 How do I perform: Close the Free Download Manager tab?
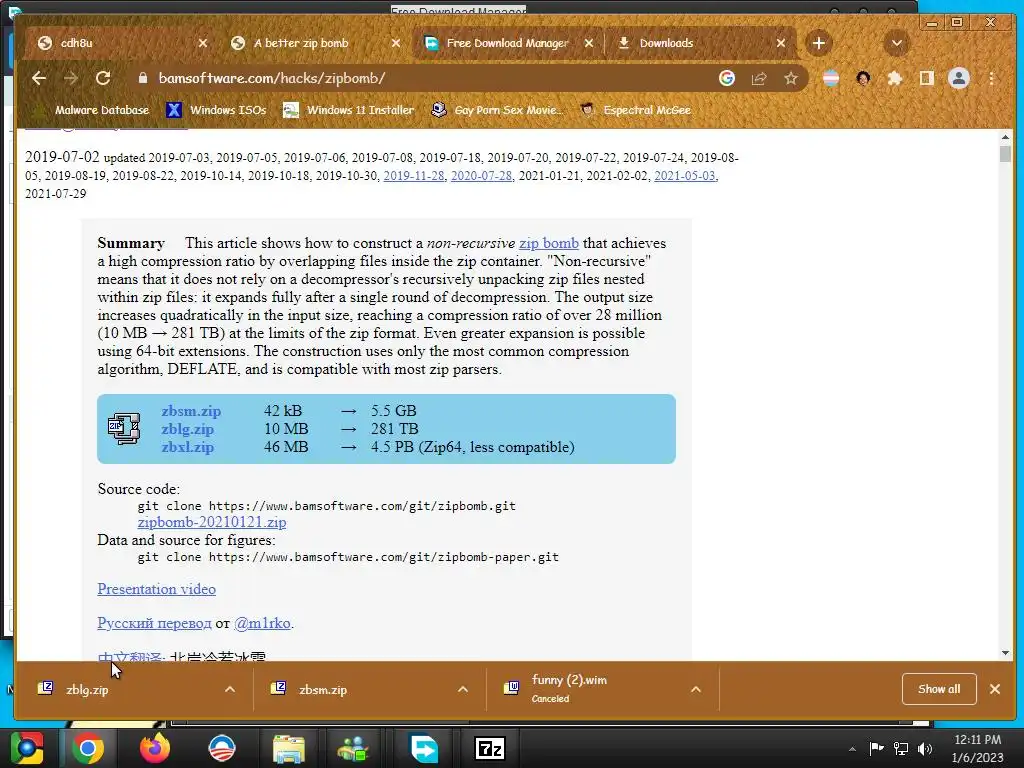588,43
